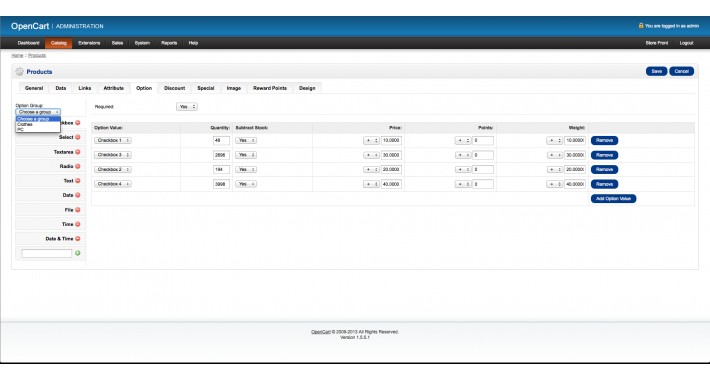
Task: Remove the Radio option red minus icon
Action: (x=77, y=166)
